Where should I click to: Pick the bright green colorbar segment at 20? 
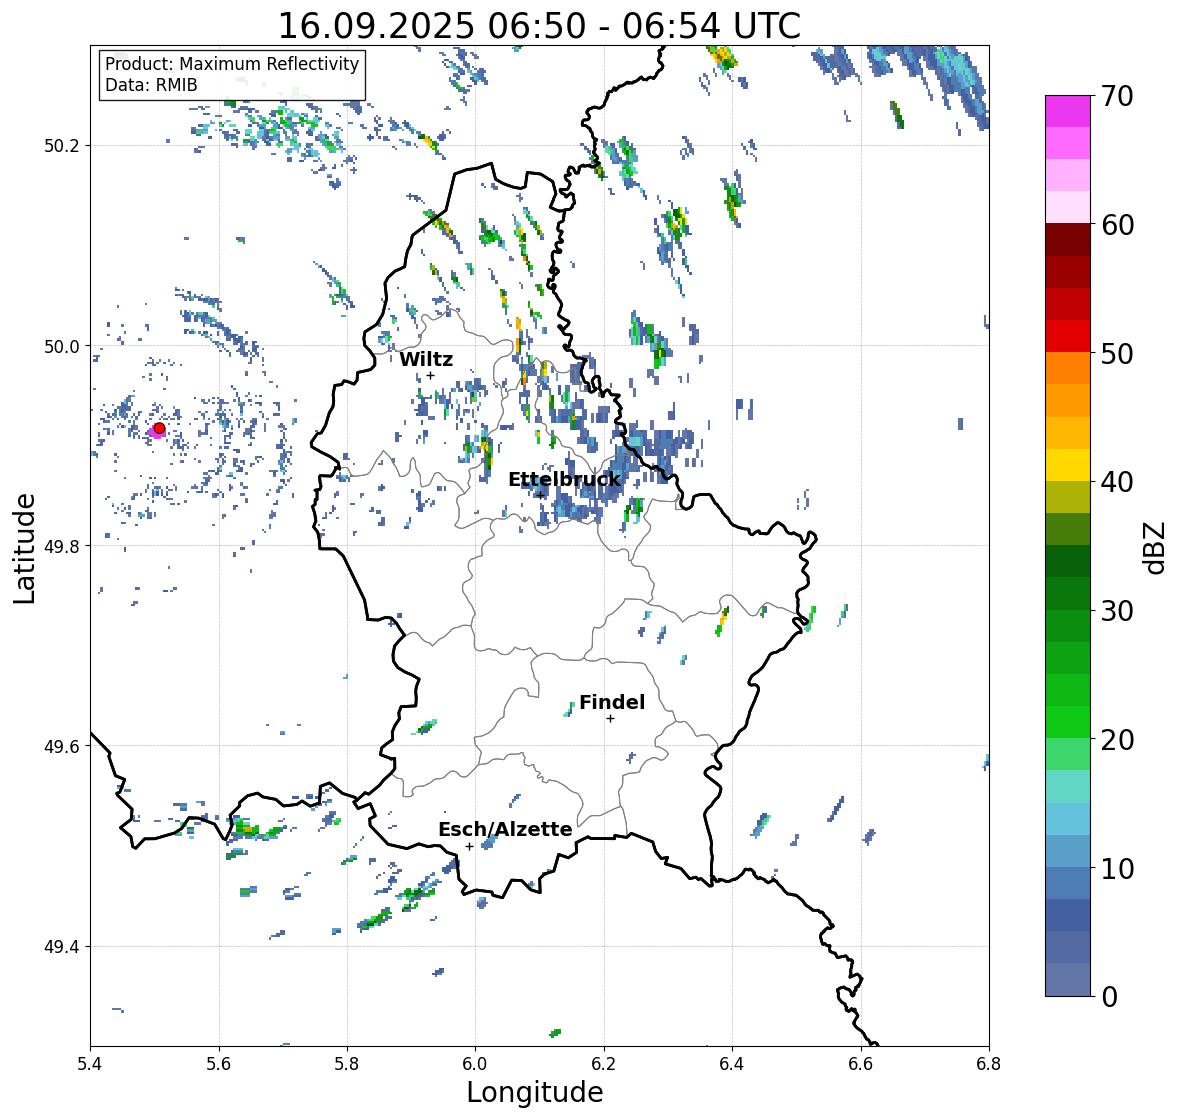[1068, 722]
